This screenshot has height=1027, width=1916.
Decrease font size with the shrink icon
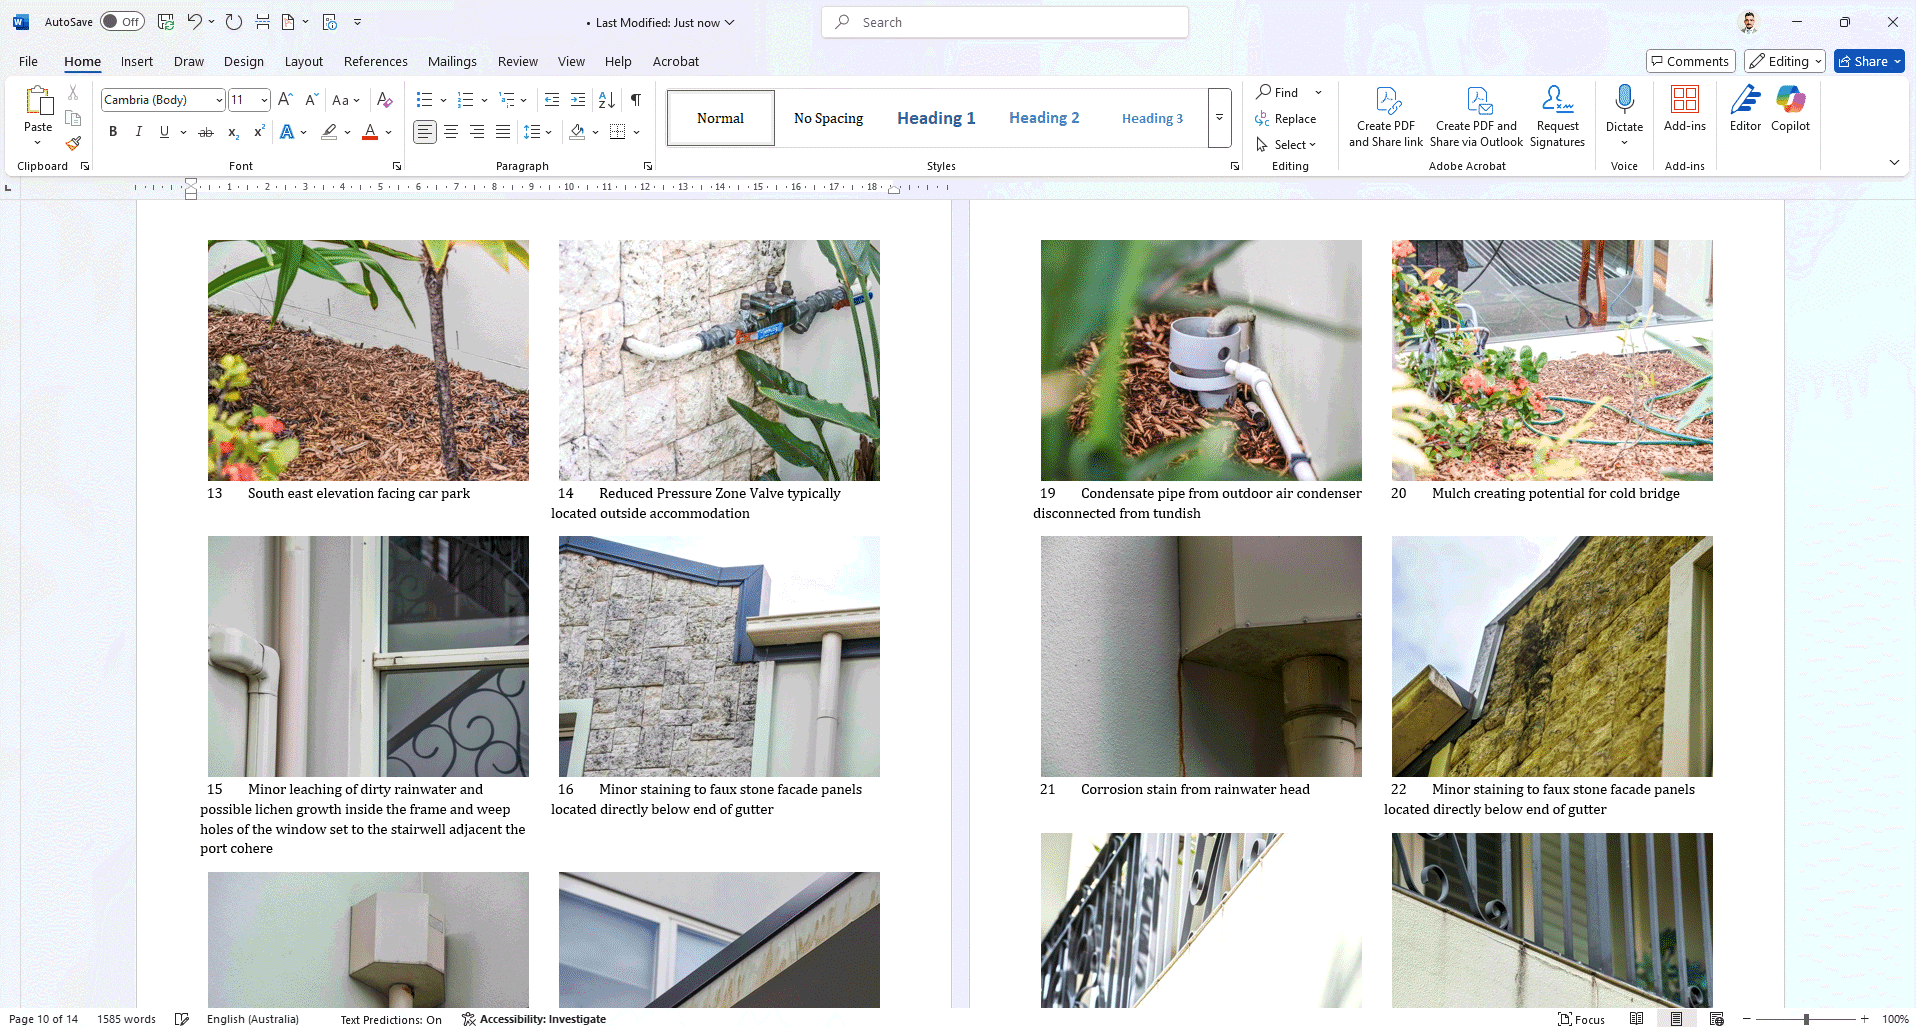pyautogui.click(x=311, y=100)
